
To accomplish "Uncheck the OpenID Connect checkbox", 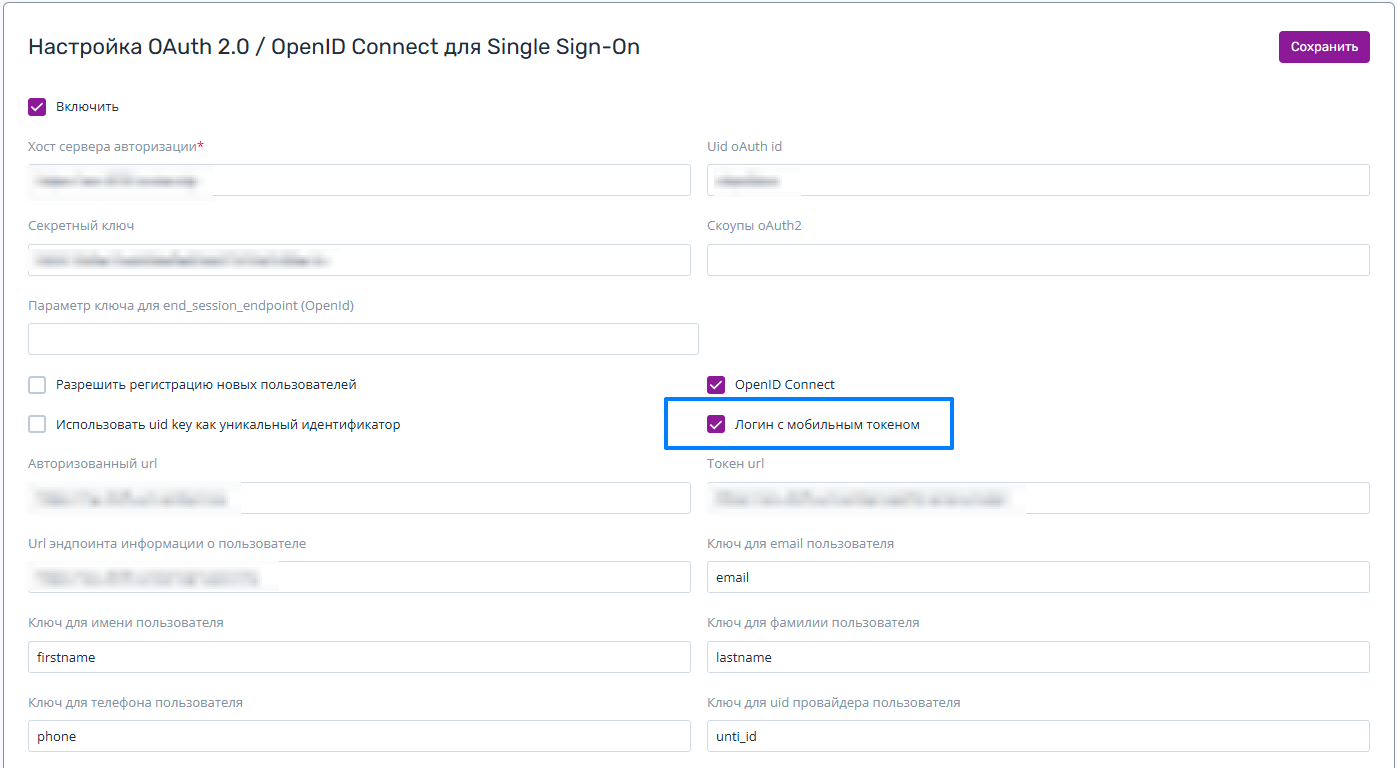I will coord(716,385).
